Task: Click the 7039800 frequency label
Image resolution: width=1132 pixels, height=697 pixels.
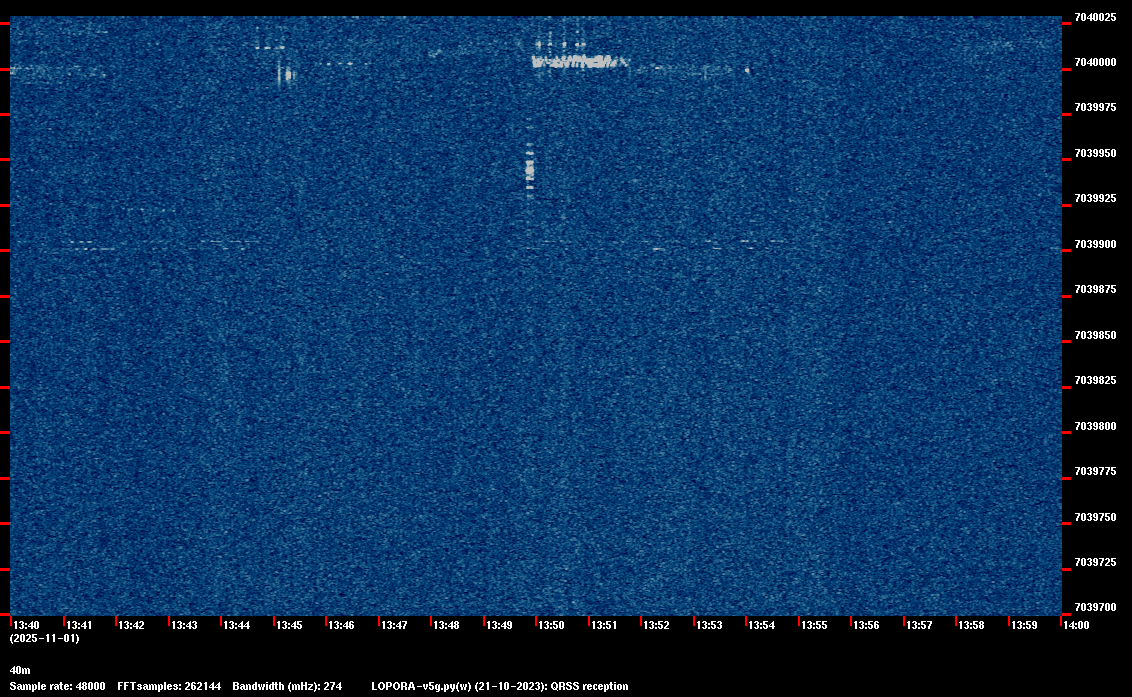Action: [x=1095, y=426]
